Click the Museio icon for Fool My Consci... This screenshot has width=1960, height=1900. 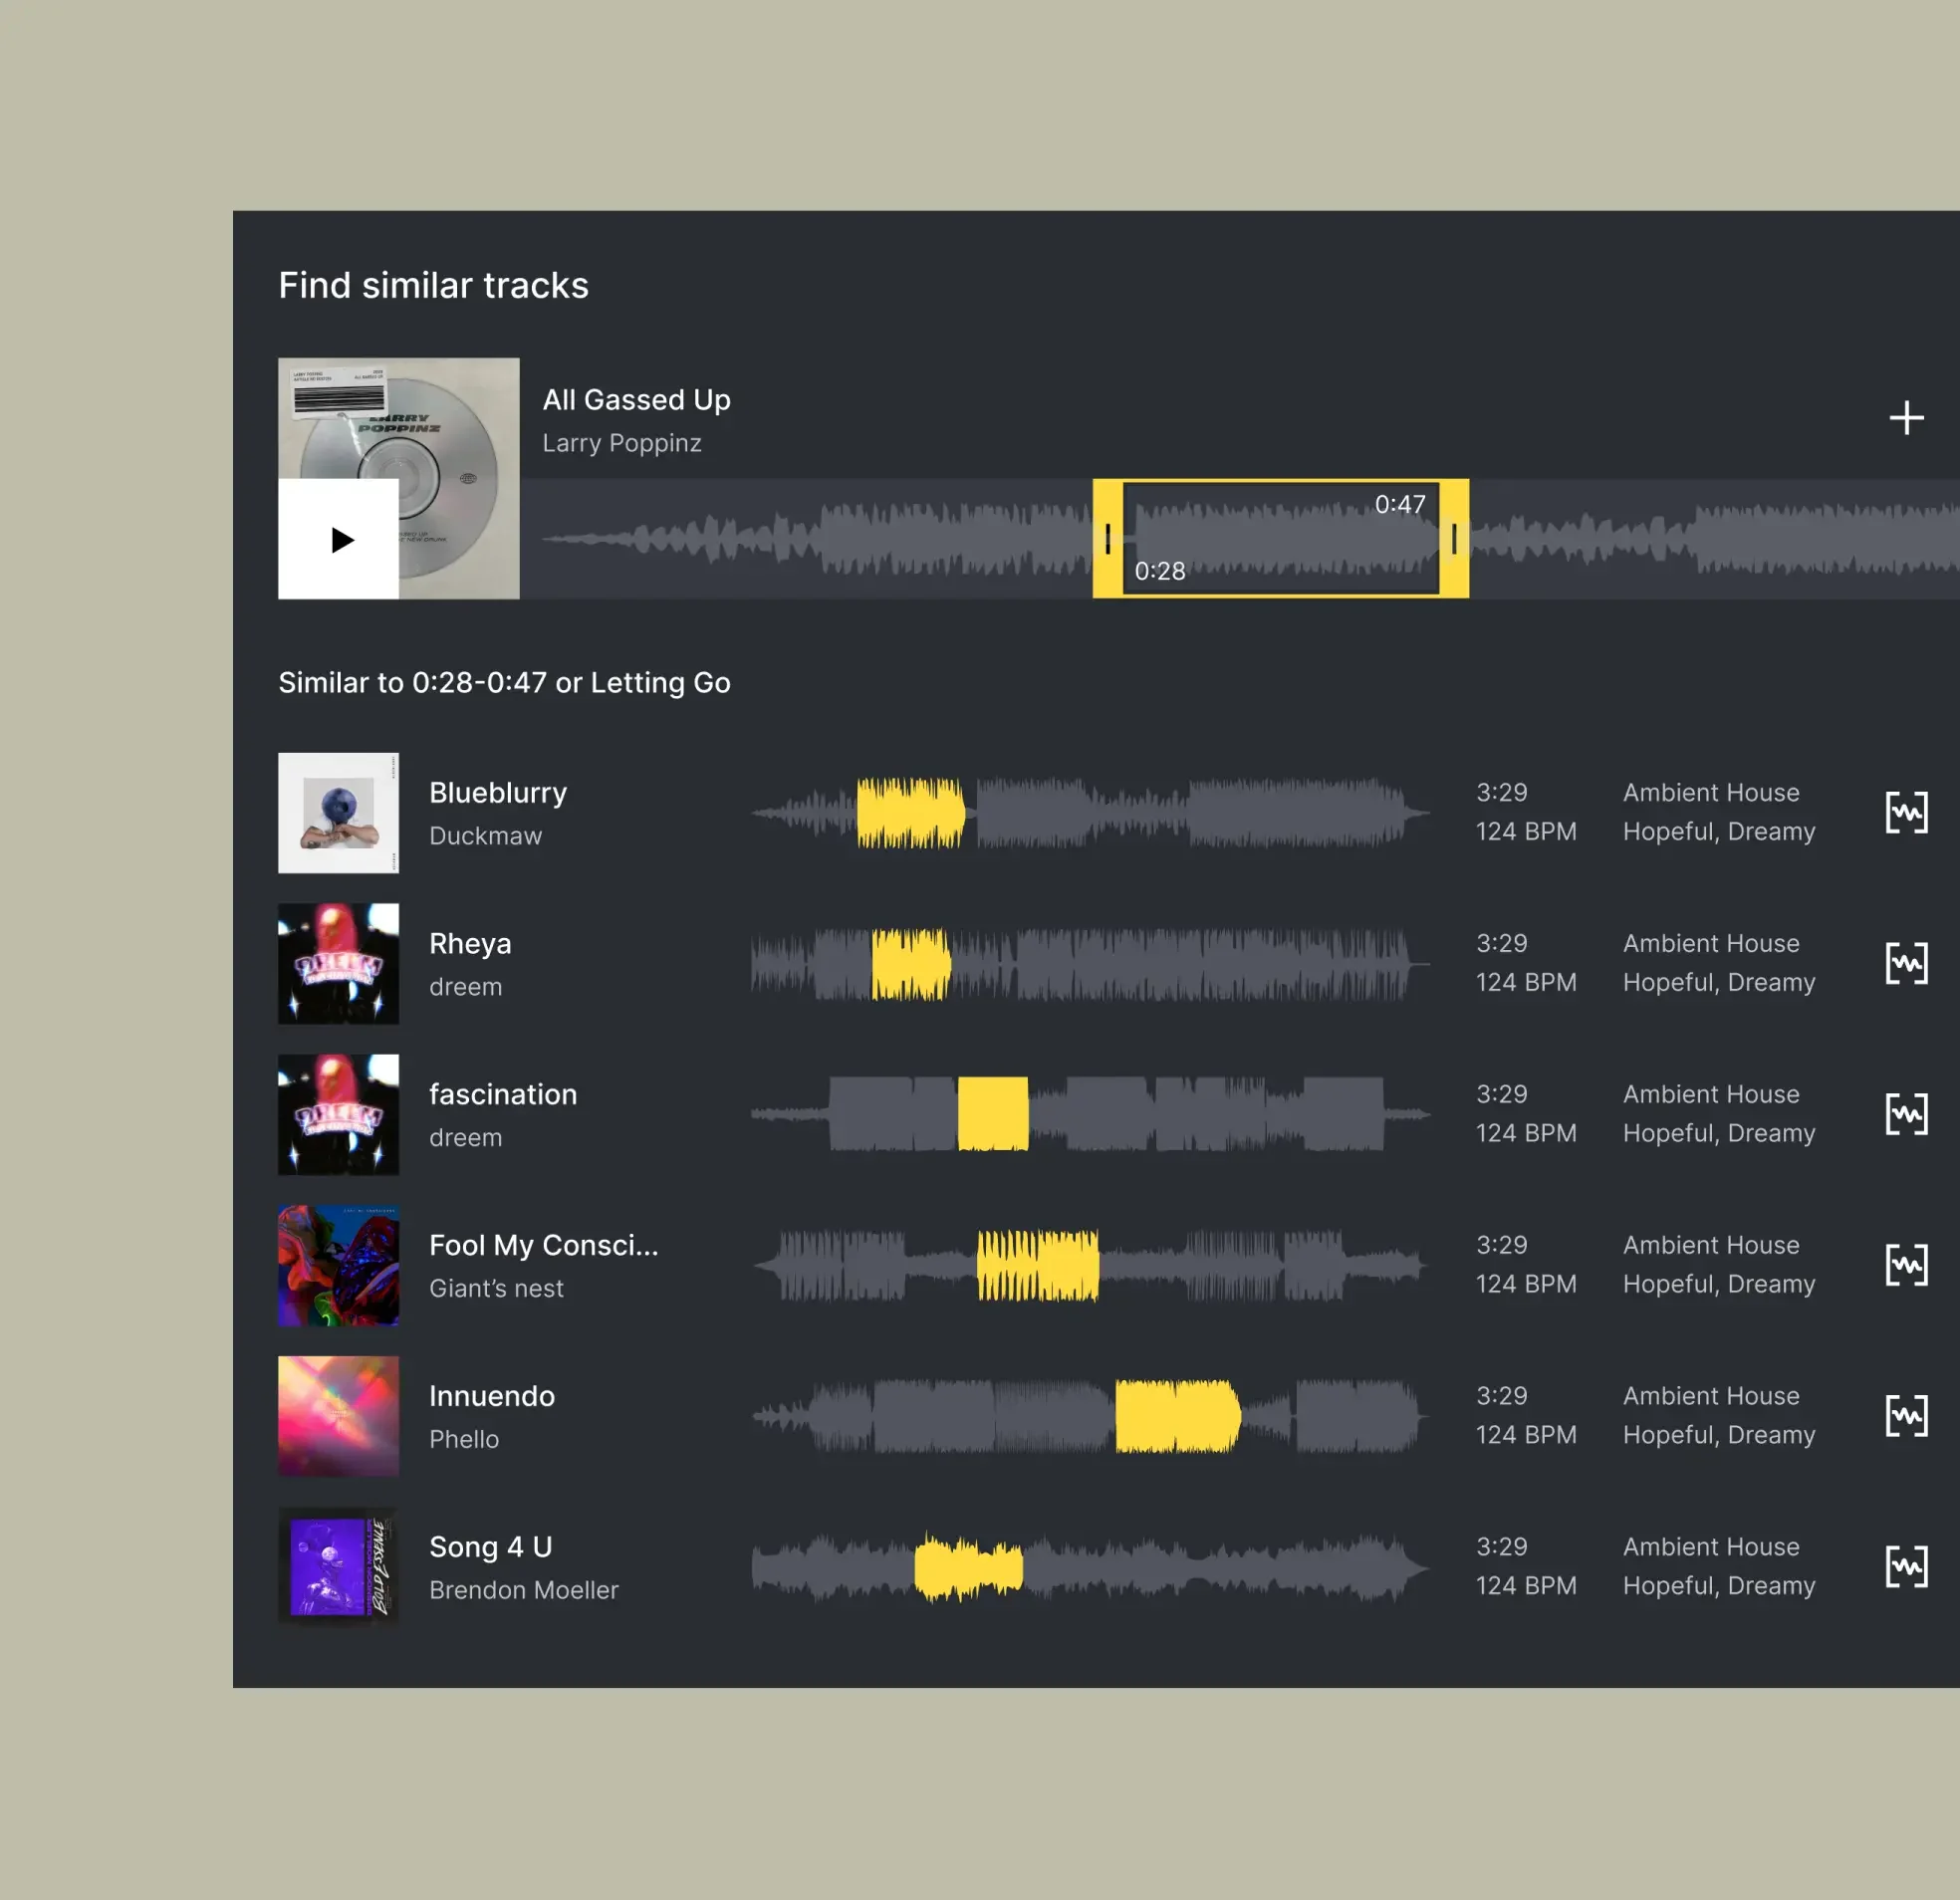coord(1904,1265)
